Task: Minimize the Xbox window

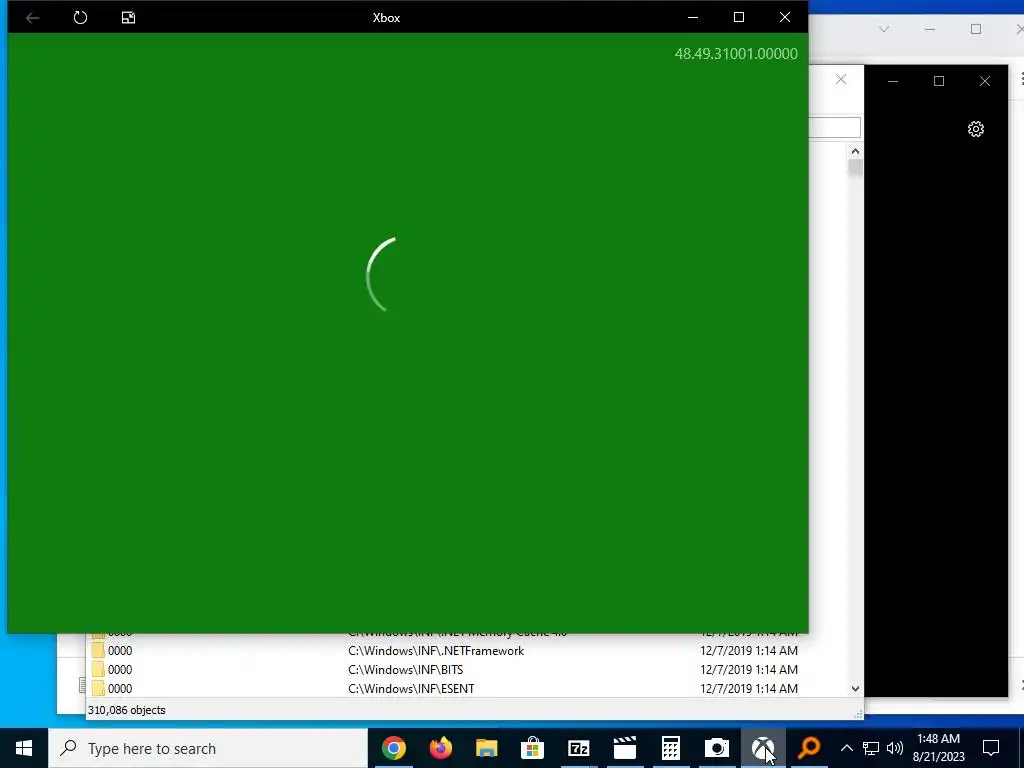Action: (x=693, y=18)
